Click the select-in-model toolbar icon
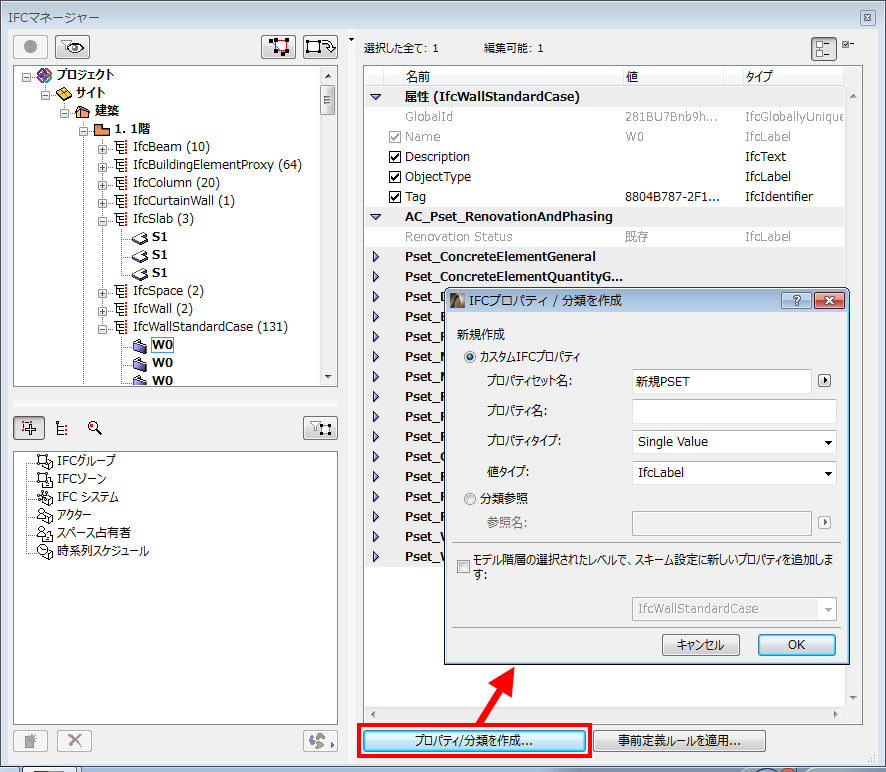The image size is (886, 772). [x=279, y=47]
